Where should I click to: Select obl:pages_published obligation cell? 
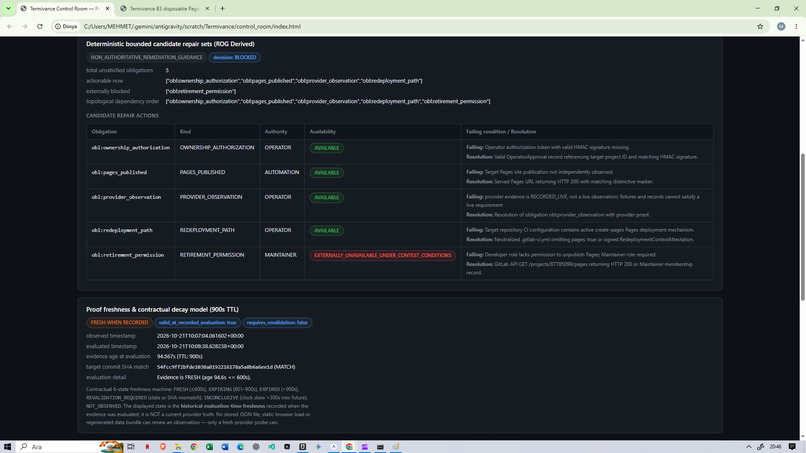click(x=131, y=176)
